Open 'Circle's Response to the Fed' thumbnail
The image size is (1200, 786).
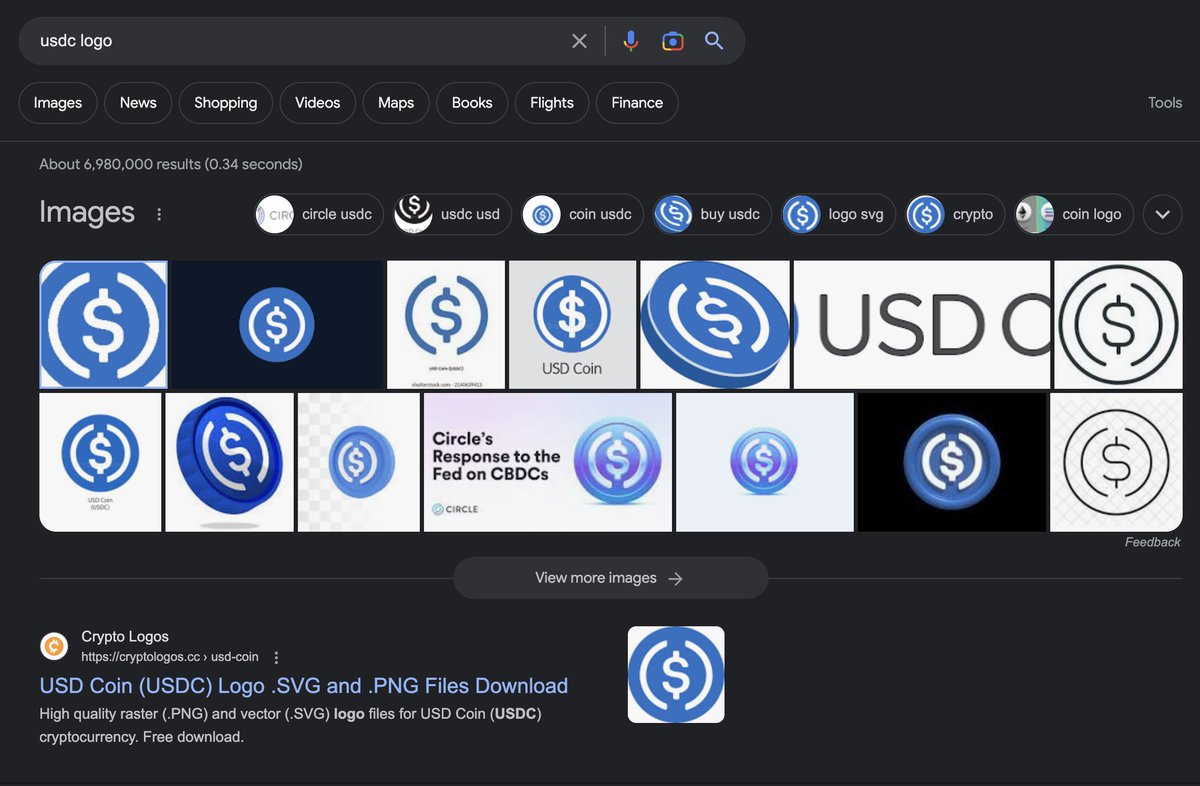pyautogui.click(x=548, y=462)
